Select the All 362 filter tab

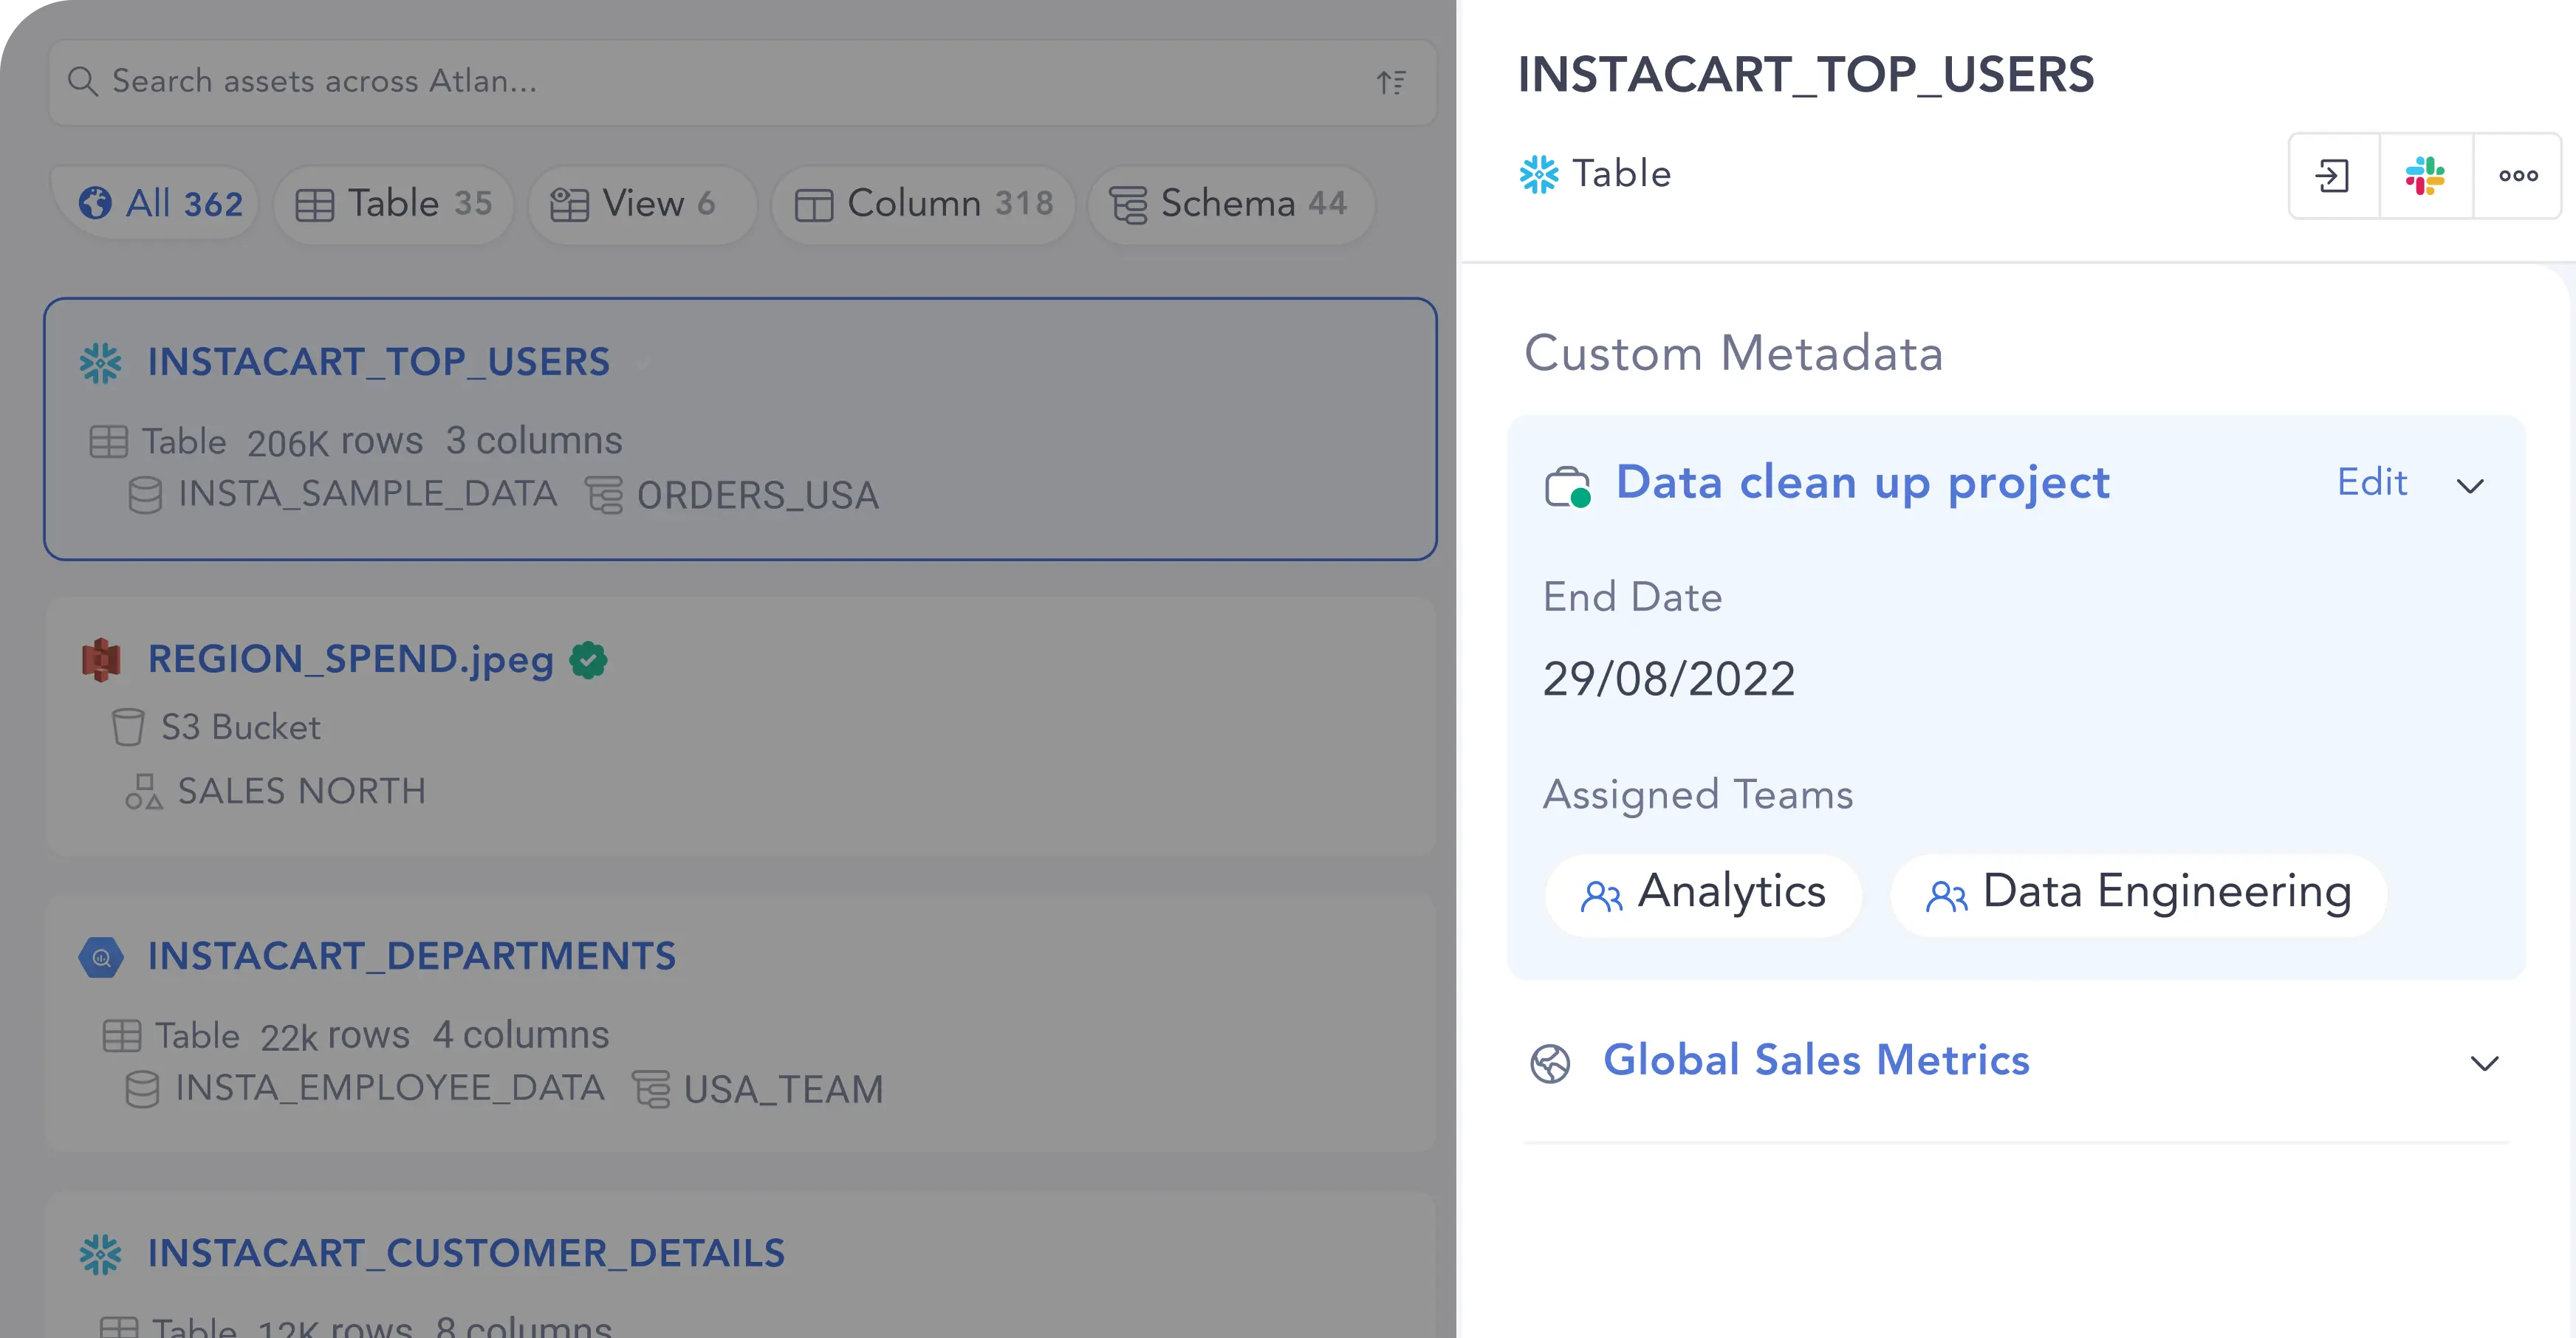point(157,204)
